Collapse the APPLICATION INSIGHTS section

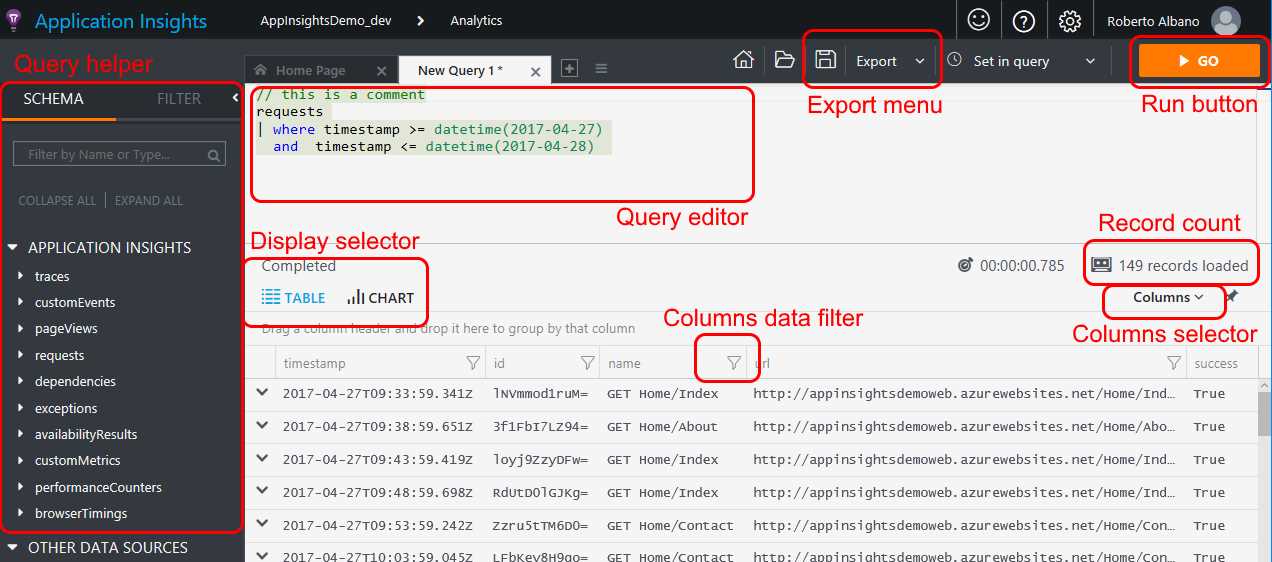click(14, 247)
